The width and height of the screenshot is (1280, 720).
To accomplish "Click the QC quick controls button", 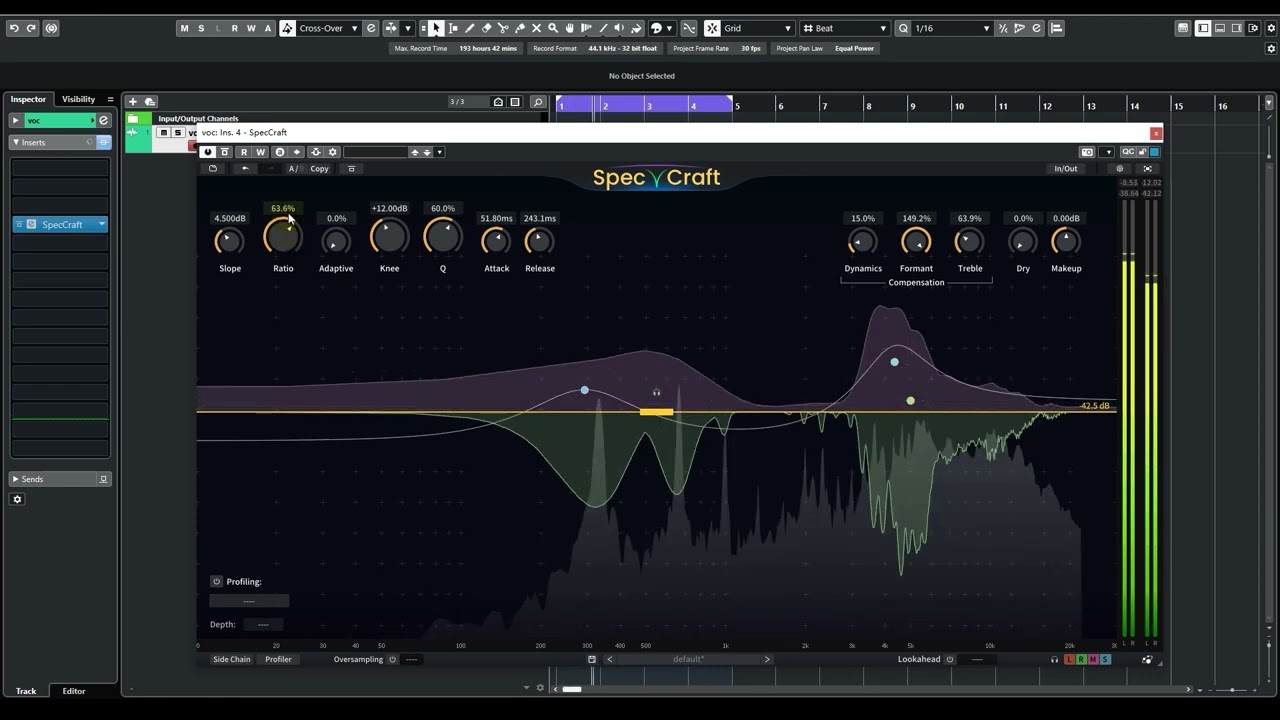I will pyautogui.click(x=1128, y=152).
